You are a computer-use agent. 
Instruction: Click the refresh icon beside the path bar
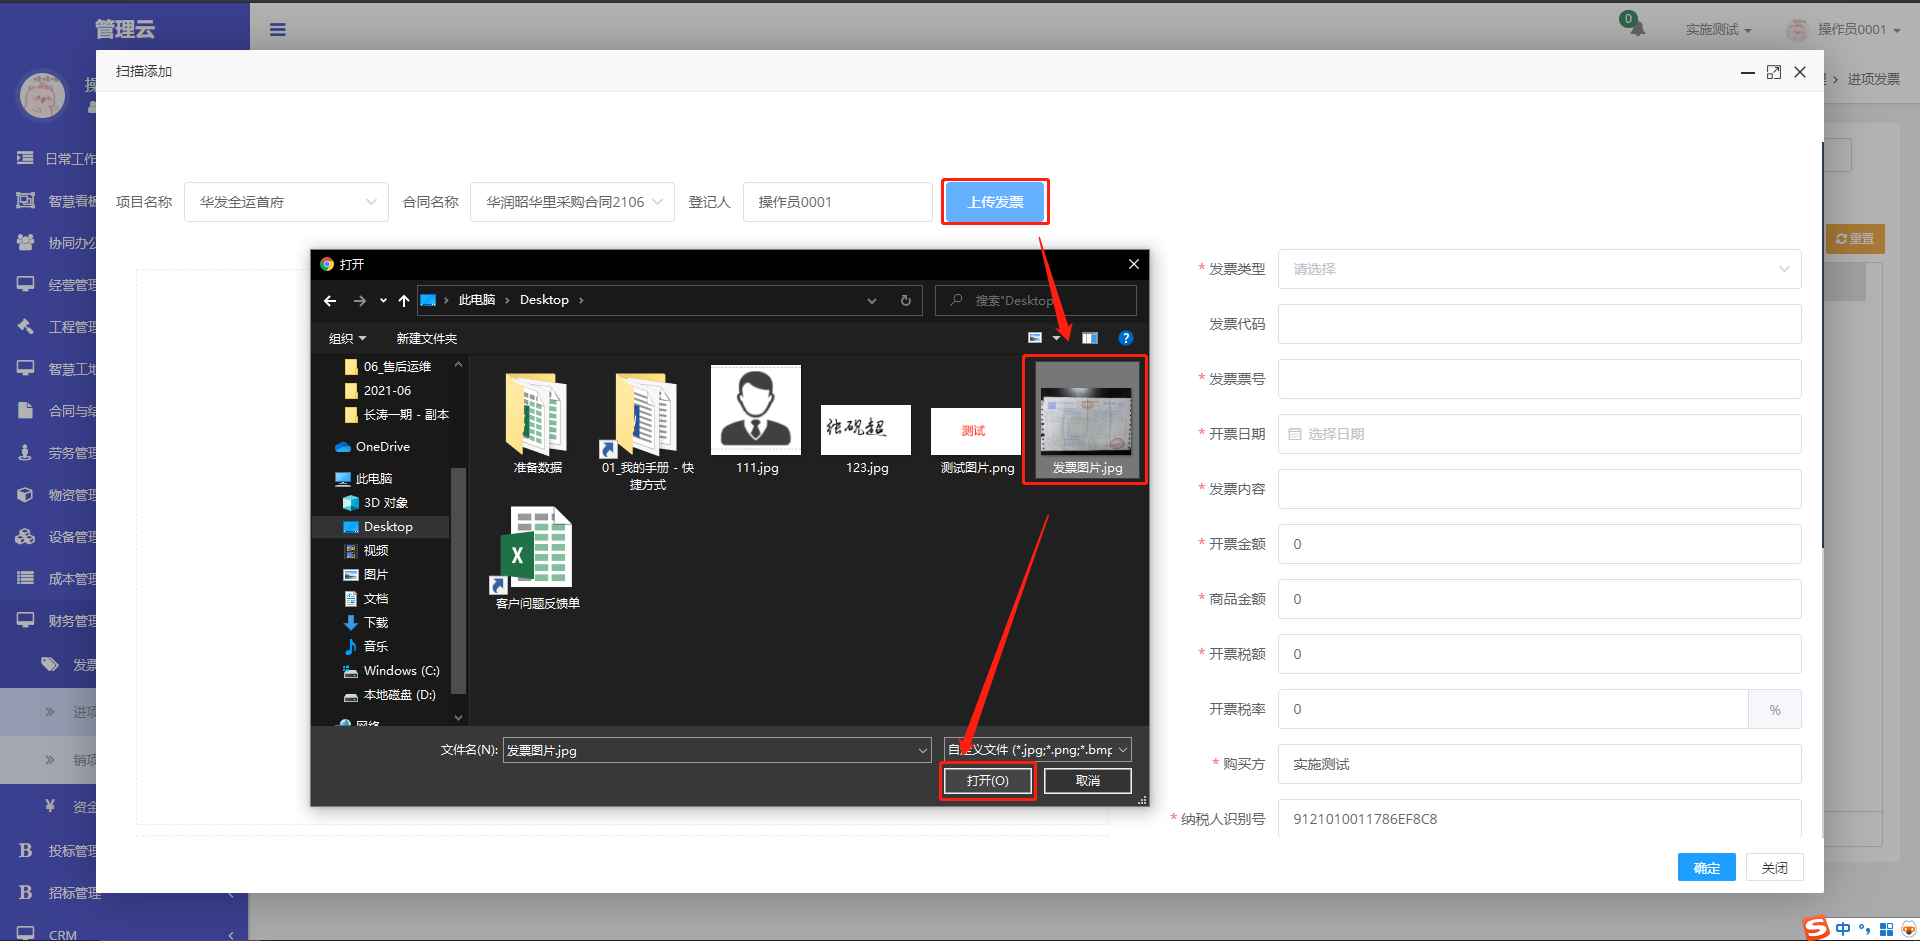pyautogui.click(x=906, y=301)
